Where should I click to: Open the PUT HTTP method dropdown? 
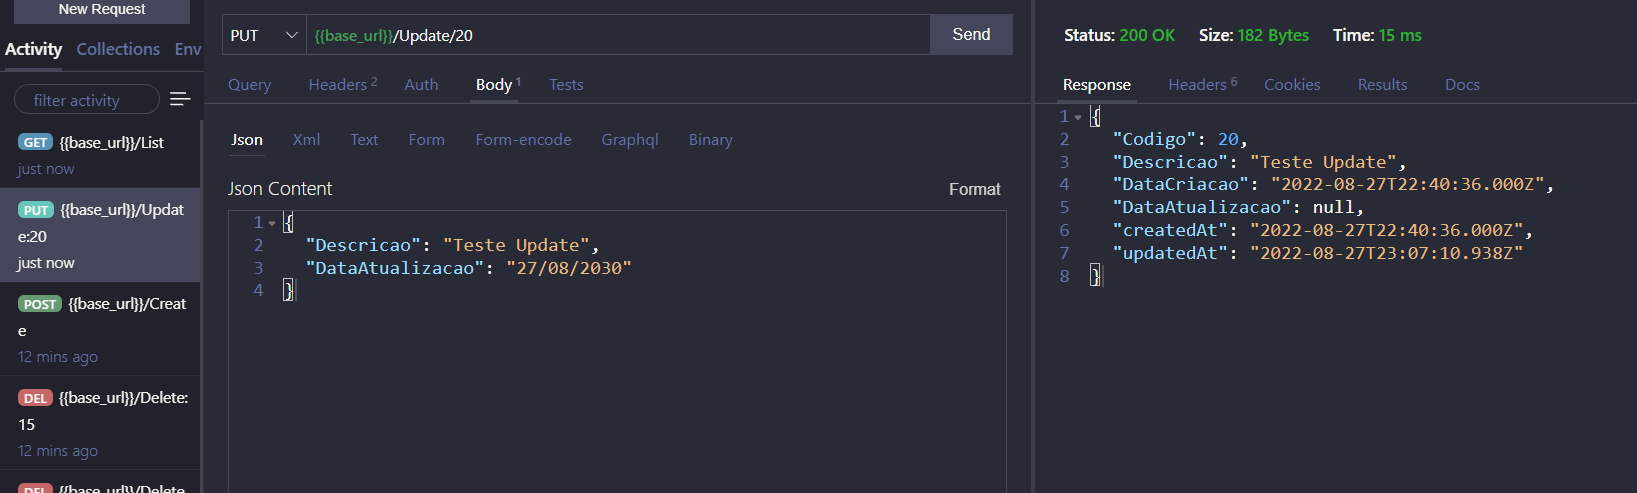click(264, 35)
